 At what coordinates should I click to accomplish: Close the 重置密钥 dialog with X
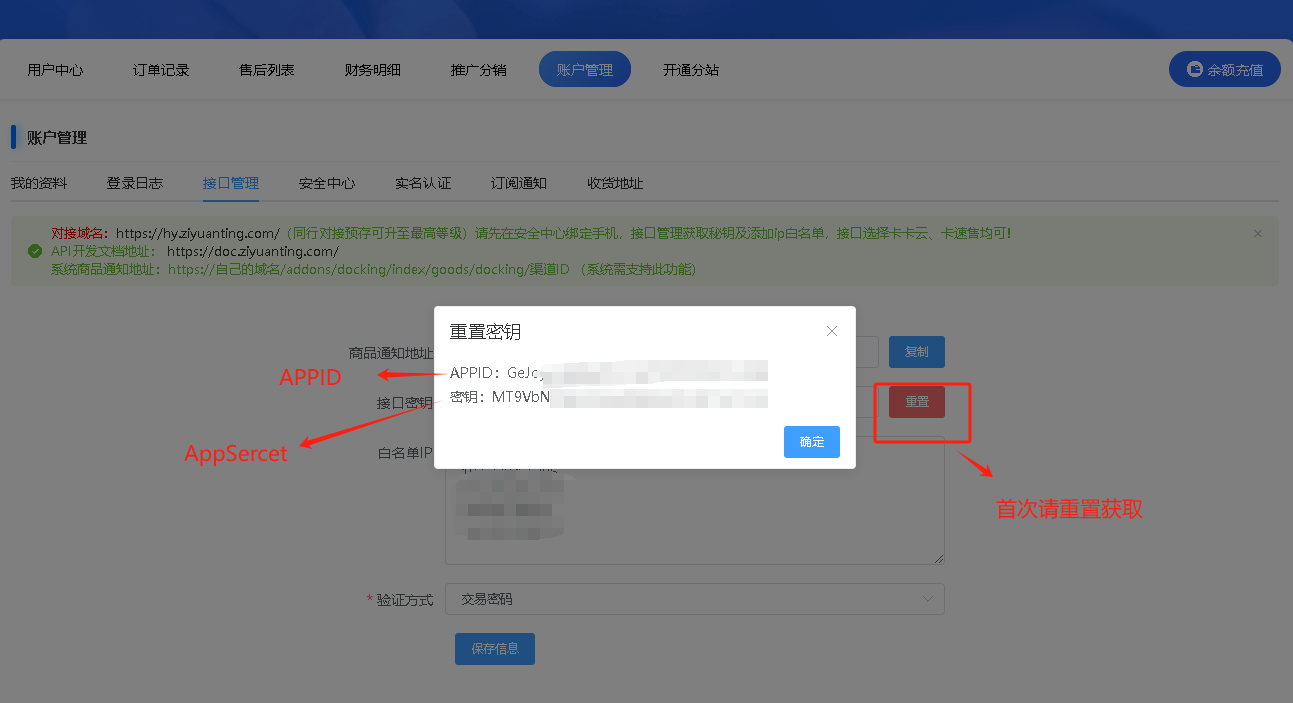pyautogui.click(x=832, y=331)
